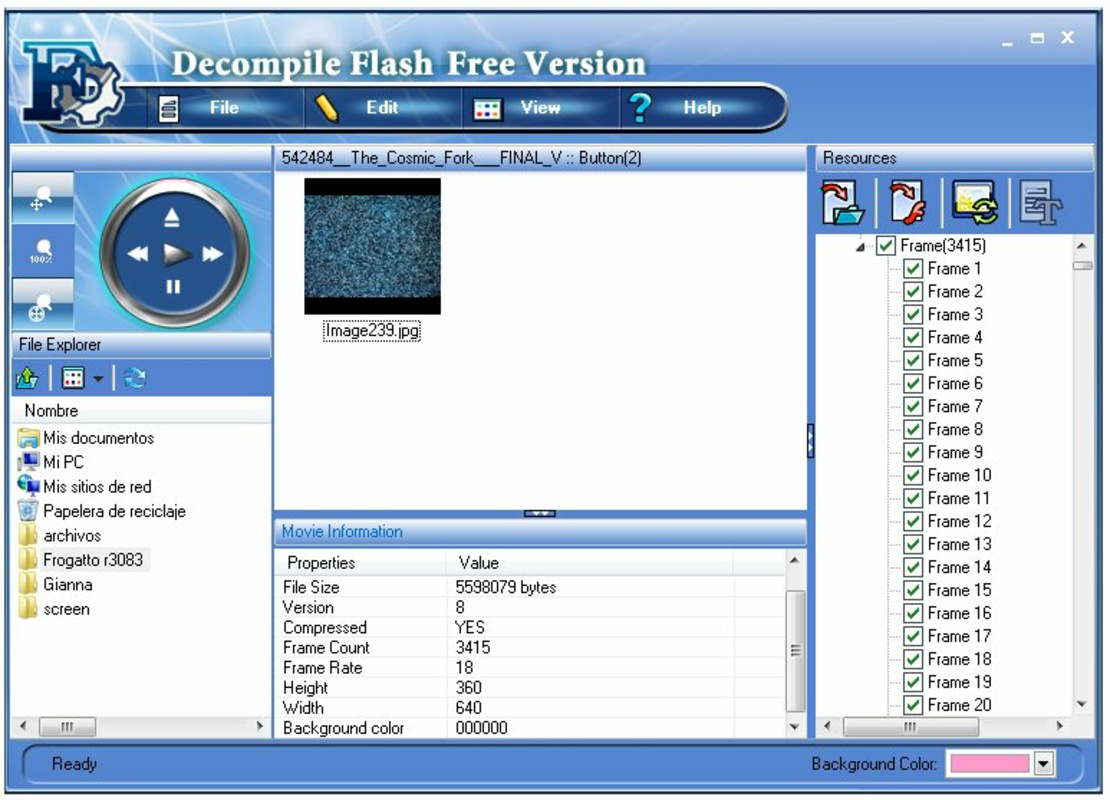The height and width of the screenshot is (800, 1110).
Task: Open the Edit menu
Action: pyautogui.click(x=382, y=108)
